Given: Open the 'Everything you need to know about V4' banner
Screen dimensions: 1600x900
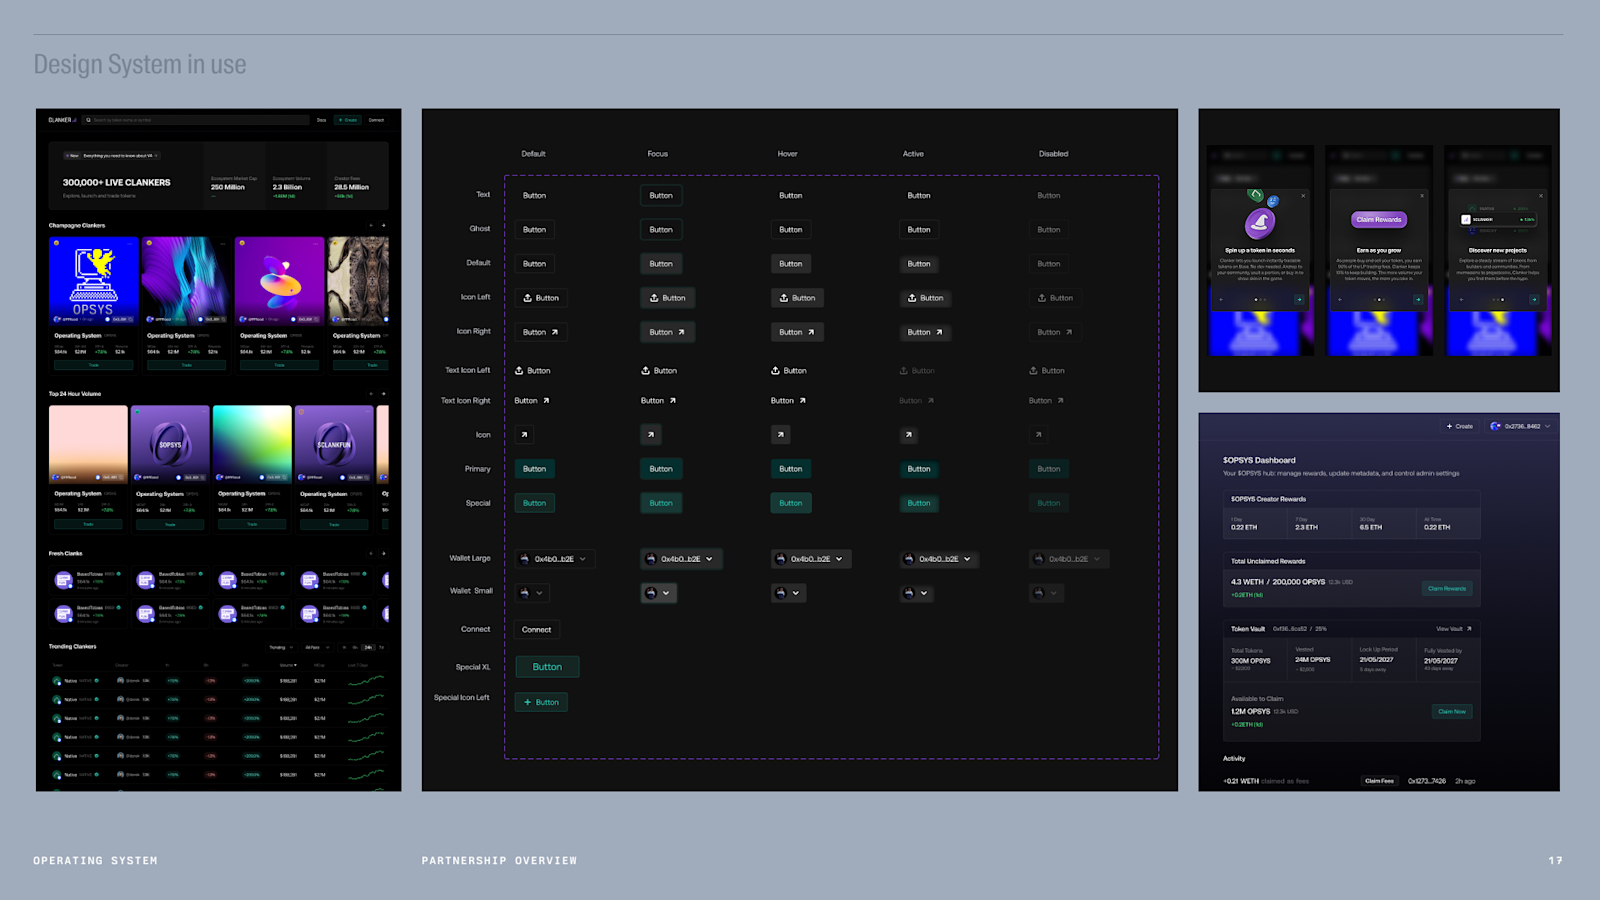Looking at the screenshot, I should coord(112,156).
